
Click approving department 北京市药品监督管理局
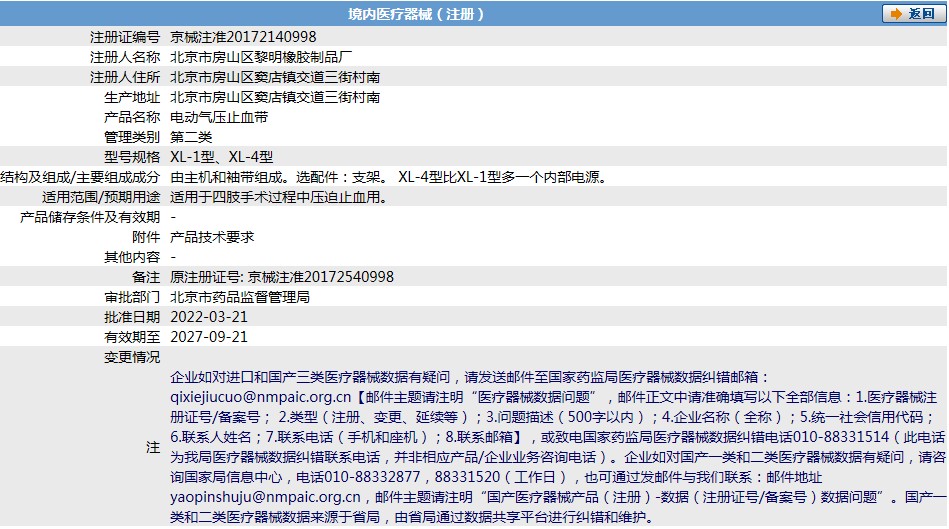[x=240, y=297]
